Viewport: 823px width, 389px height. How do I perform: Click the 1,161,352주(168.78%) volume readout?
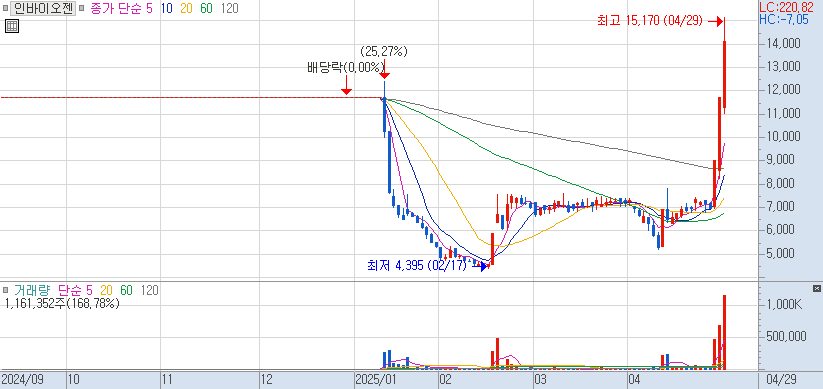click(62, 303)
